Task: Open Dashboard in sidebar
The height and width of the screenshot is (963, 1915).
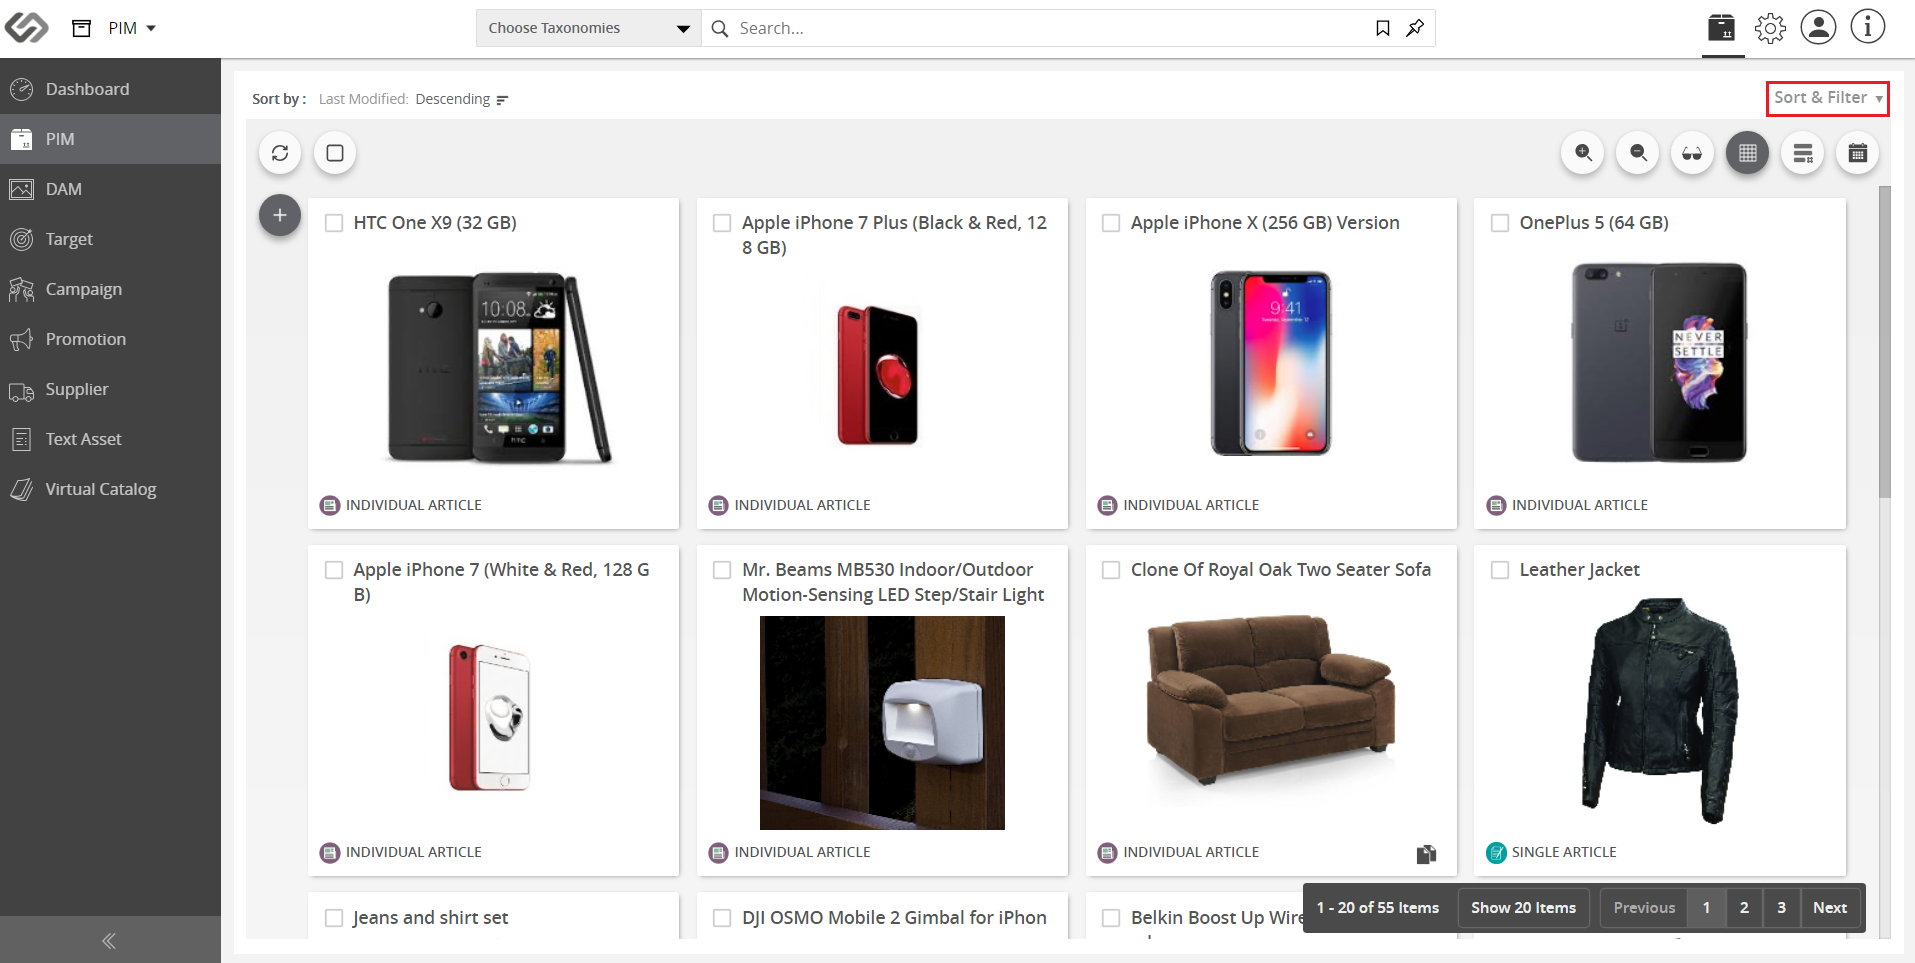Action: tap(110, 89)
